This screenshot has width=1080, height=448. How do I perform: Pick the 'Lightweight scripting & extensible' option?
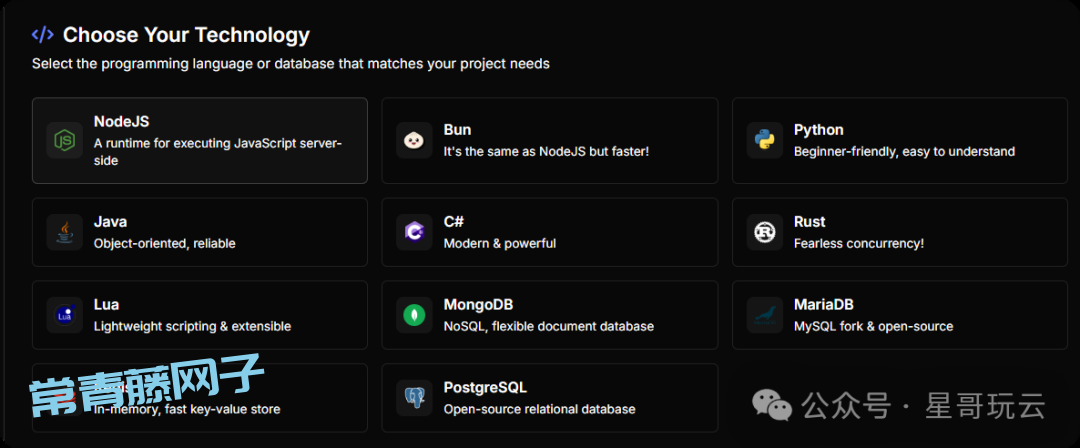click(192, 326)
